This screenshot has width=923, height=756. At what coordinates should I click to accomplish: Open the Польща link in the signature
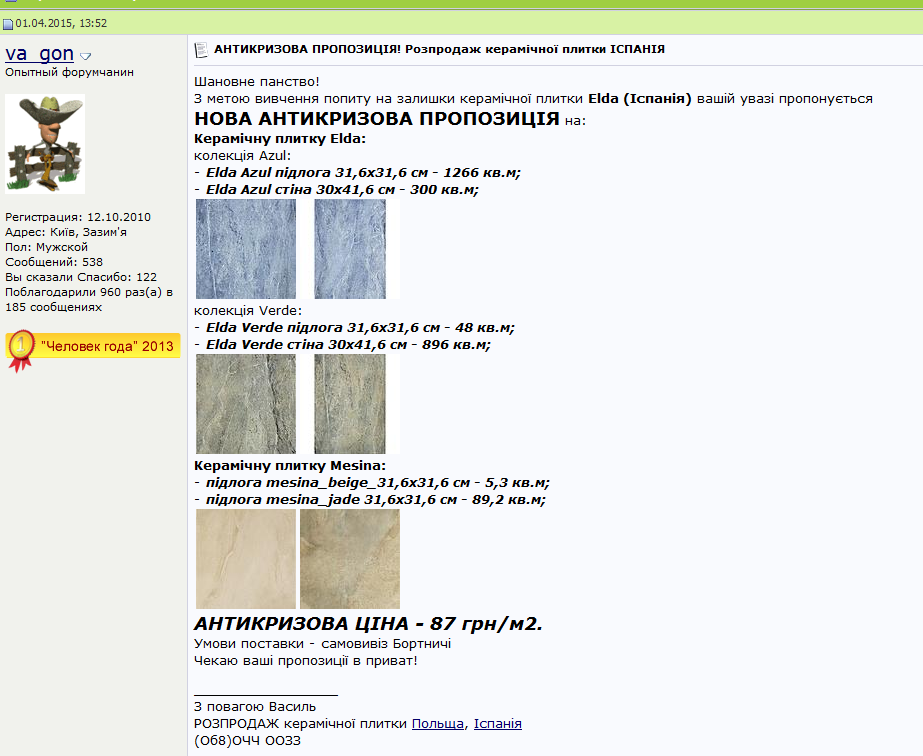tap(437, 724)
